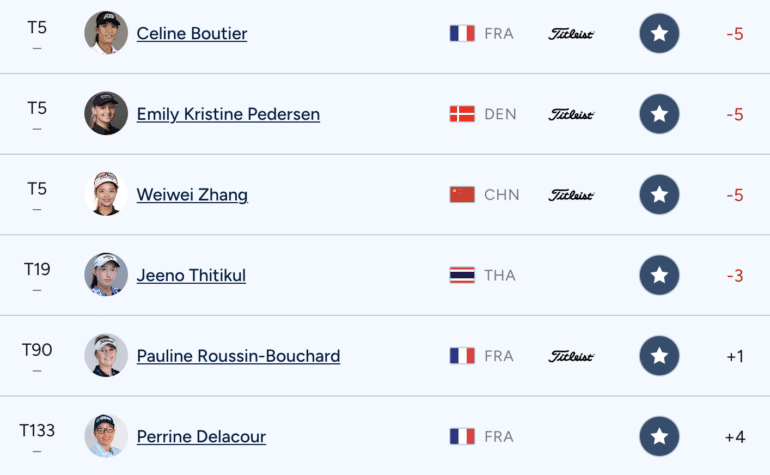
Task: Star Weiwei Zhang as favorite
Action: (659, 195)
